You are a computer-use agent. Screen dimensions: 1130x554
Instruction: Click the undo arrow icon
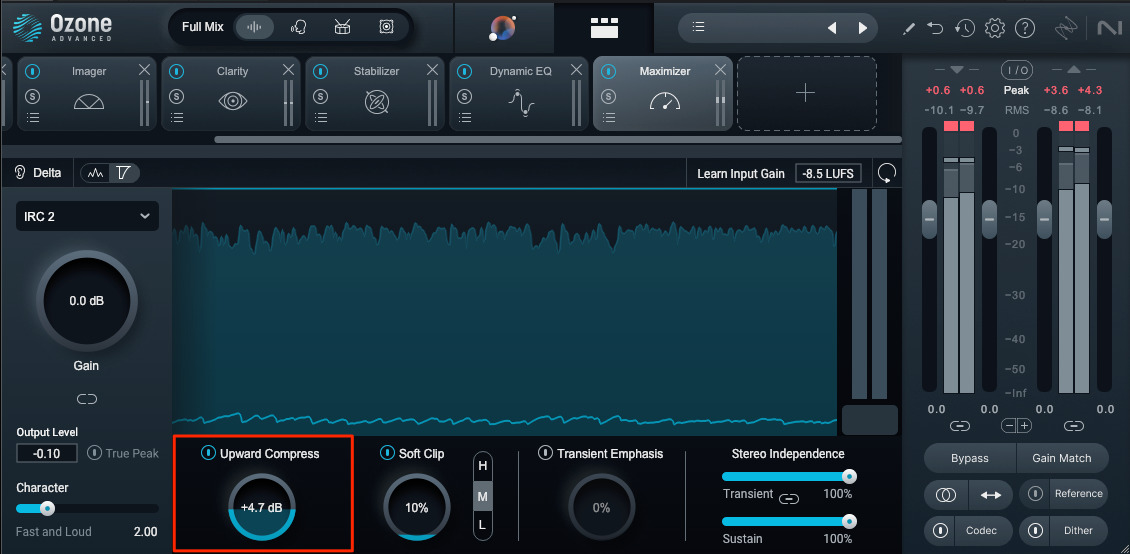(935, 28)
